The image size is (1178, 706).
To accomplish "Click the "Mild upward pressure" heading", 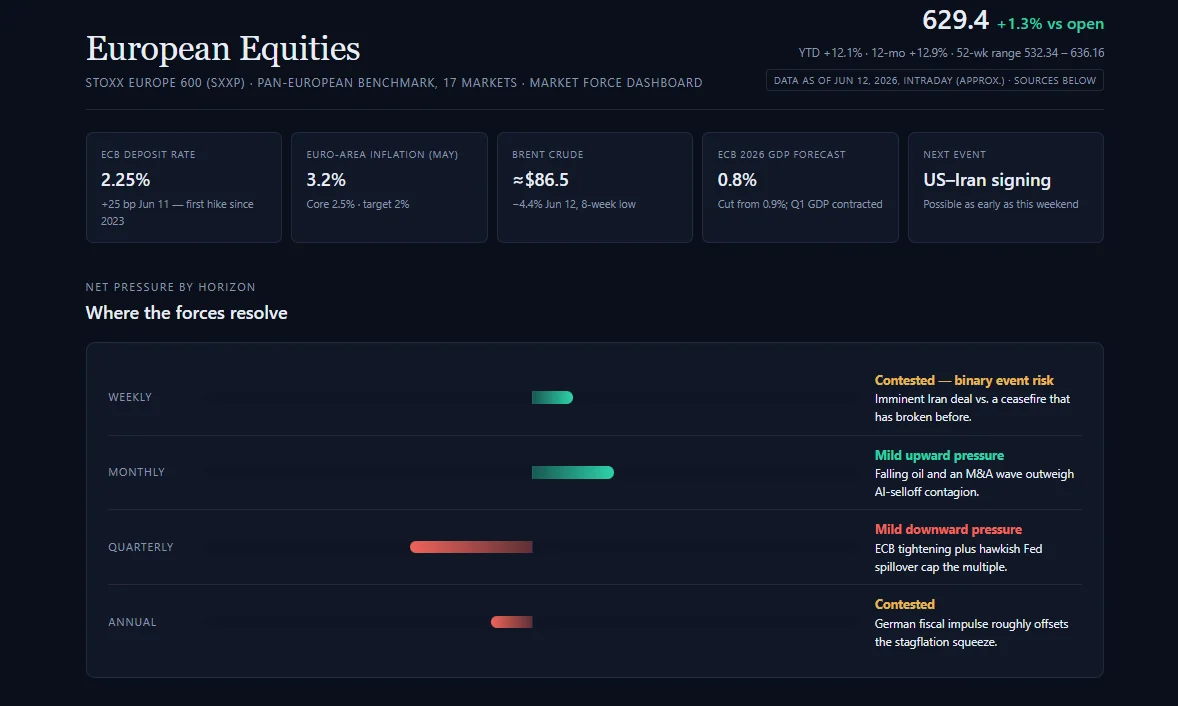I will (939, 455).
